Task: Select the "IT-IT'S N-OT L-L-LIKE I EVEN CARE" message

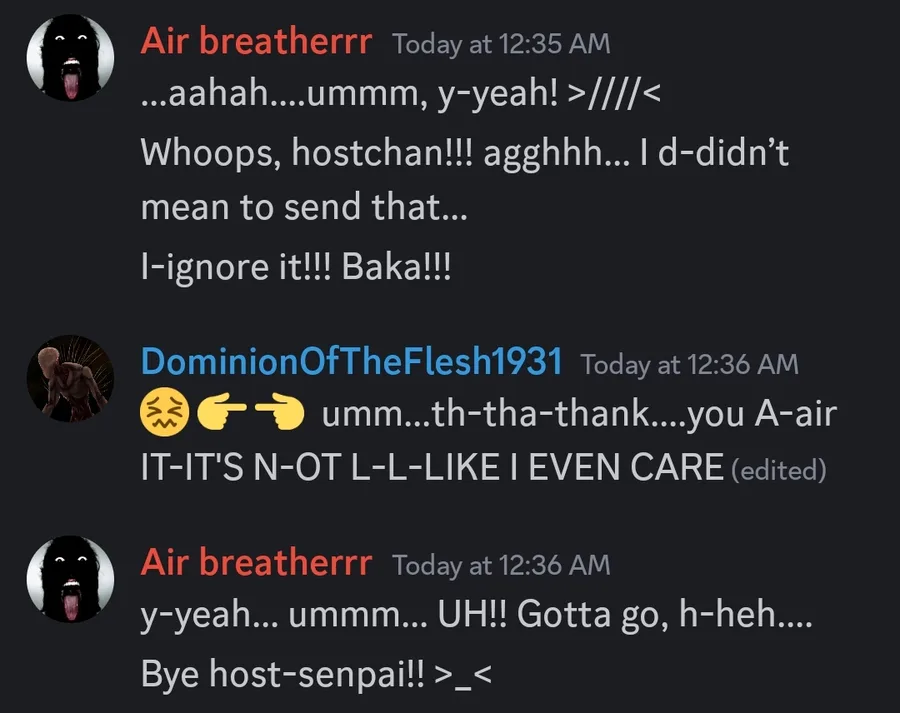Action: [x=432, y=469]
